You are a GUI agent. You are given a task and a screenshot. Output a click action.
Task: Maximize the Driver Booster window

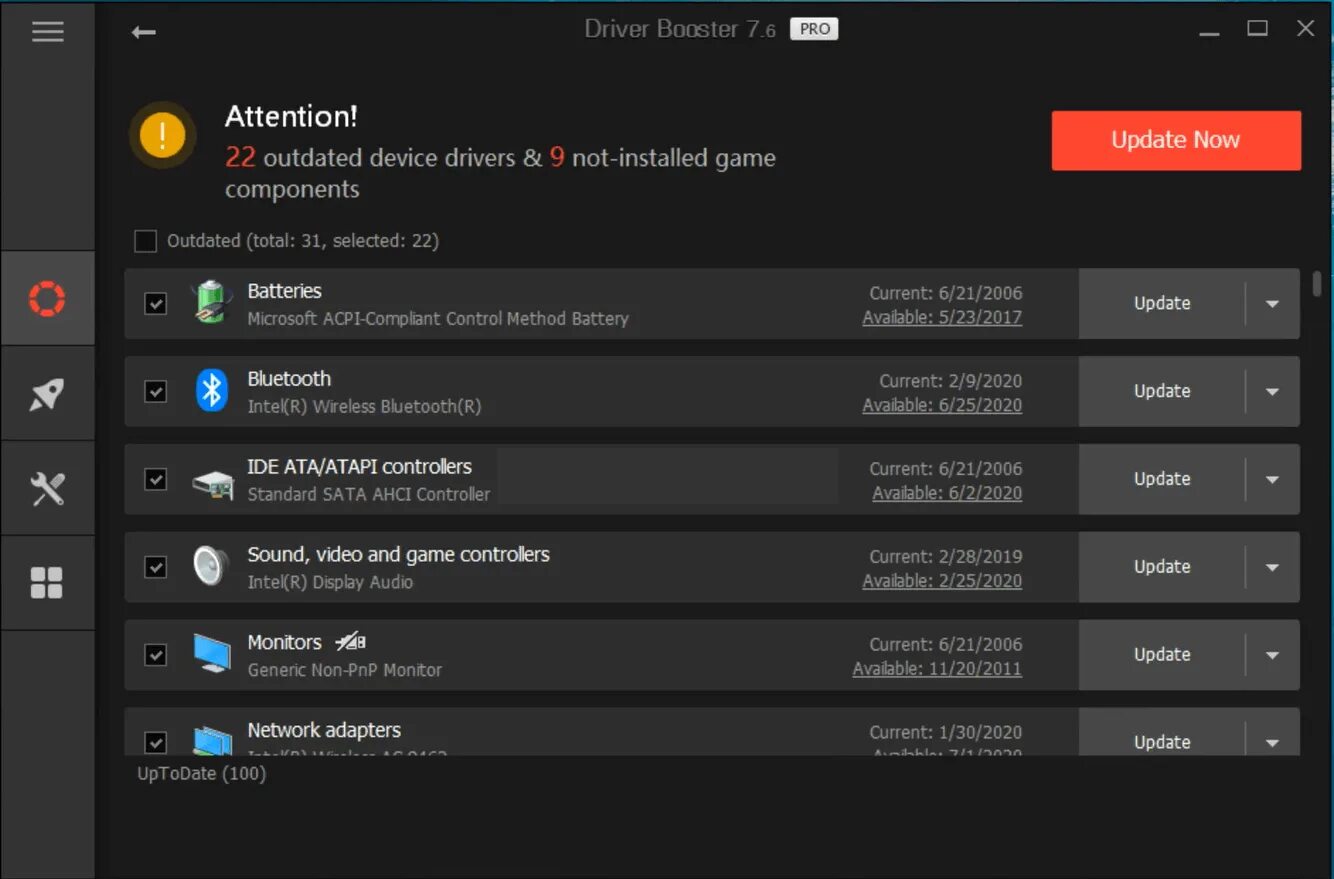[1258, 29]
